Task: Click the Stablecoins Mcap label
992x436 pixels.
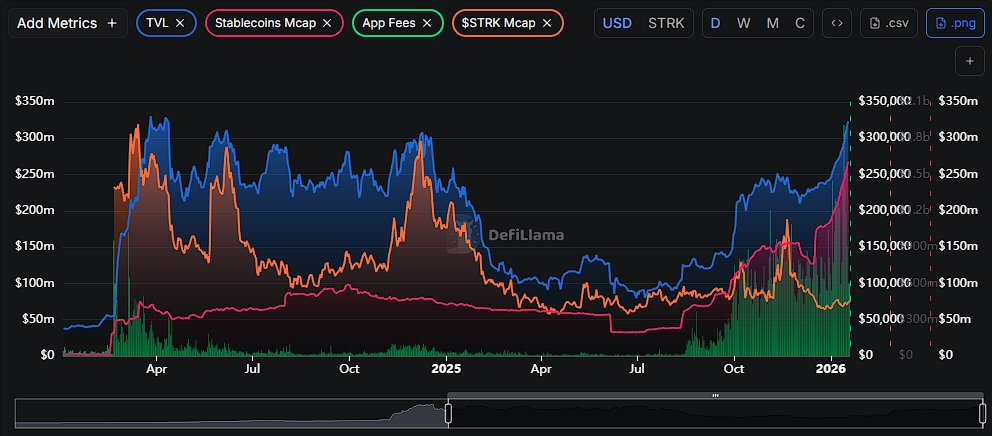Action: pyautogui.click(x=265, y=23)
